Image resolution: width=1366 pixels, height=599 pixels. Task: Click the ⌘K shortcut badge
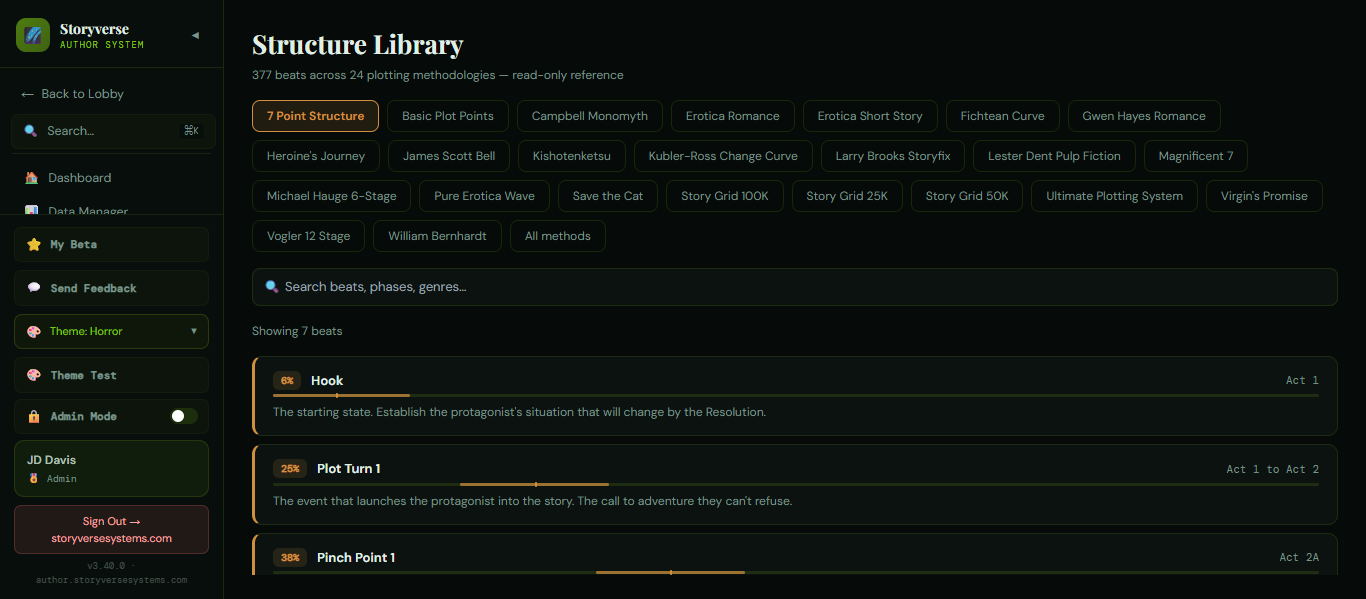[x=191, y=131]
